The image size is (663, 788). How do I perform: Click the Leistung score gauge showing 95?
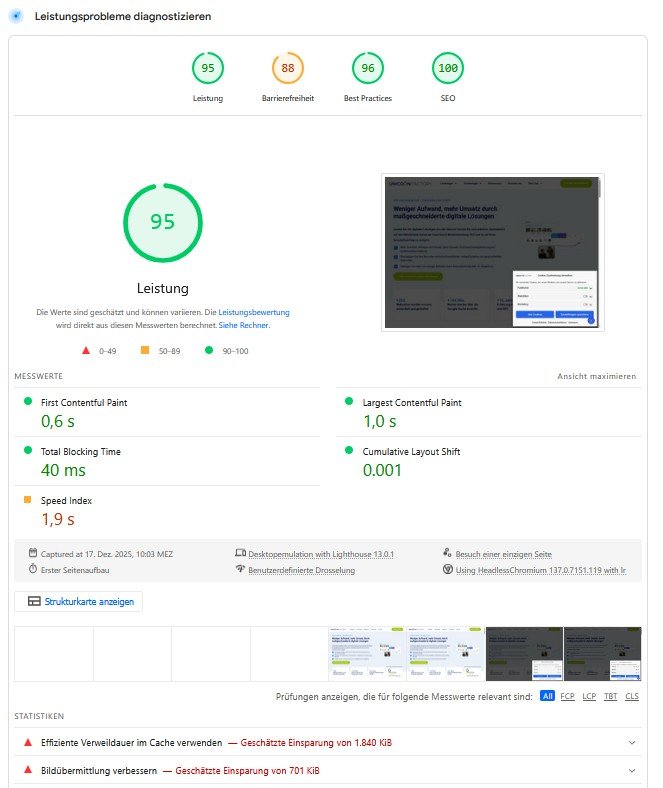(208, 69)
